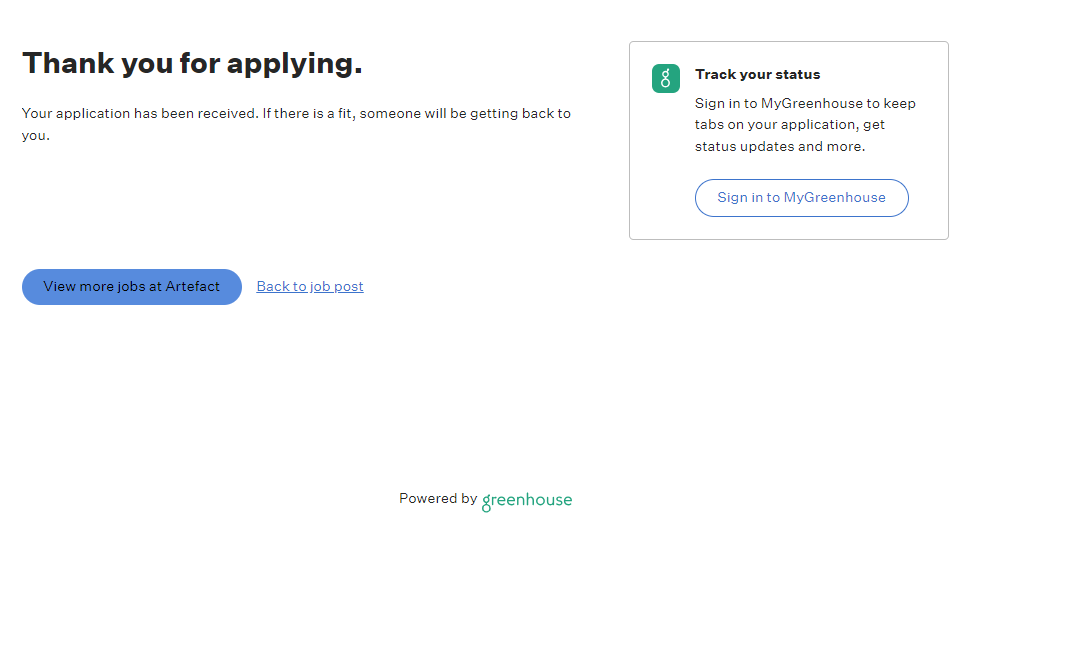Follow the Back to job post link
1078x652 pixels.
coord(309,286)
